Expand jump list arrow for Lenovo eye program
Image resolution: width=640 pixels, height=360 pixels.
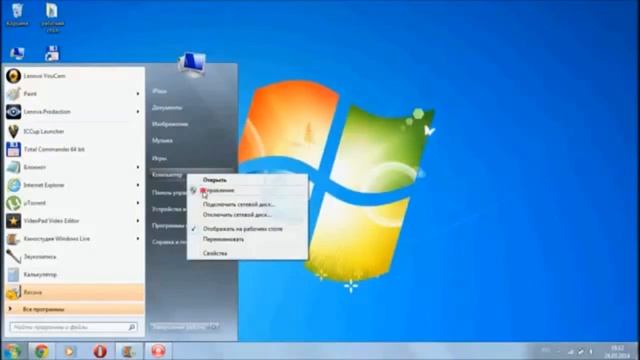(138, 112)
